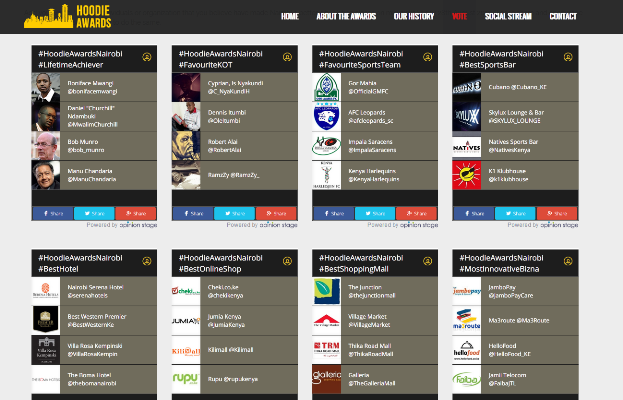
Task: Vote for Boniface Mwangi
Action: click(x=94, y=87)
